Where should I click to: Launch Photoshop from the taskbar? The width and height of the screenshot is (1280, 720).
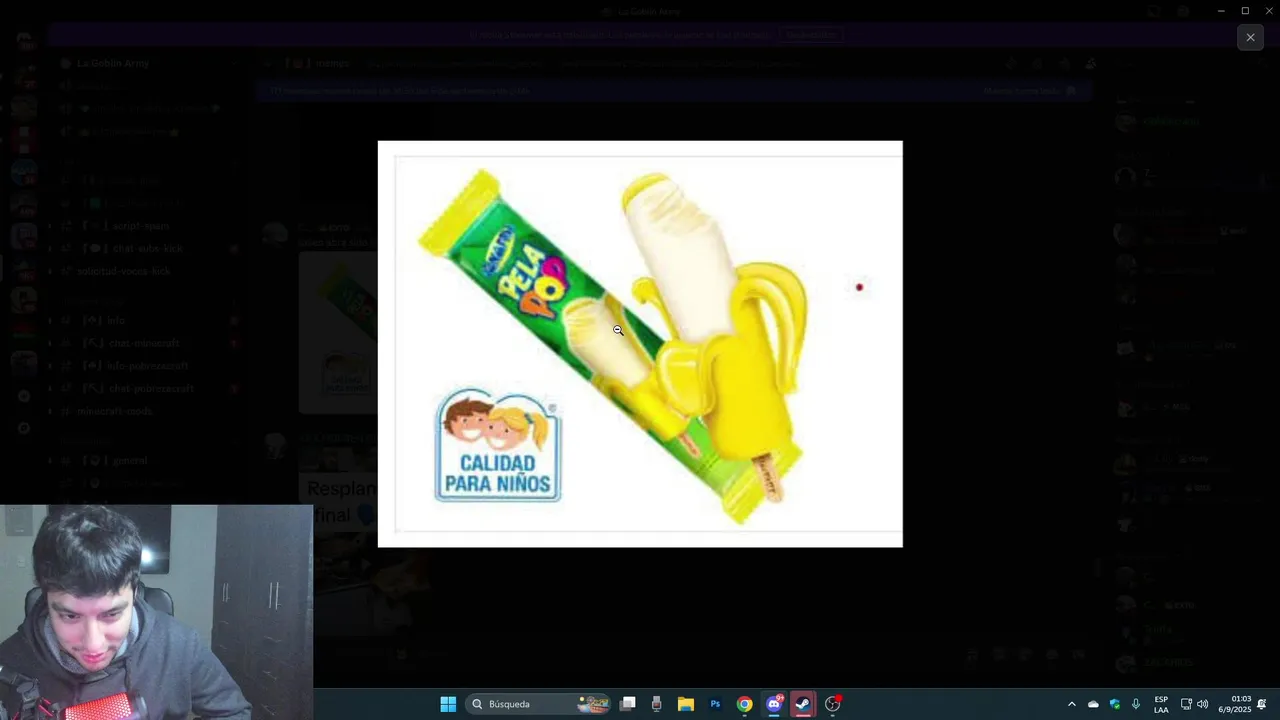pos(715,704)
